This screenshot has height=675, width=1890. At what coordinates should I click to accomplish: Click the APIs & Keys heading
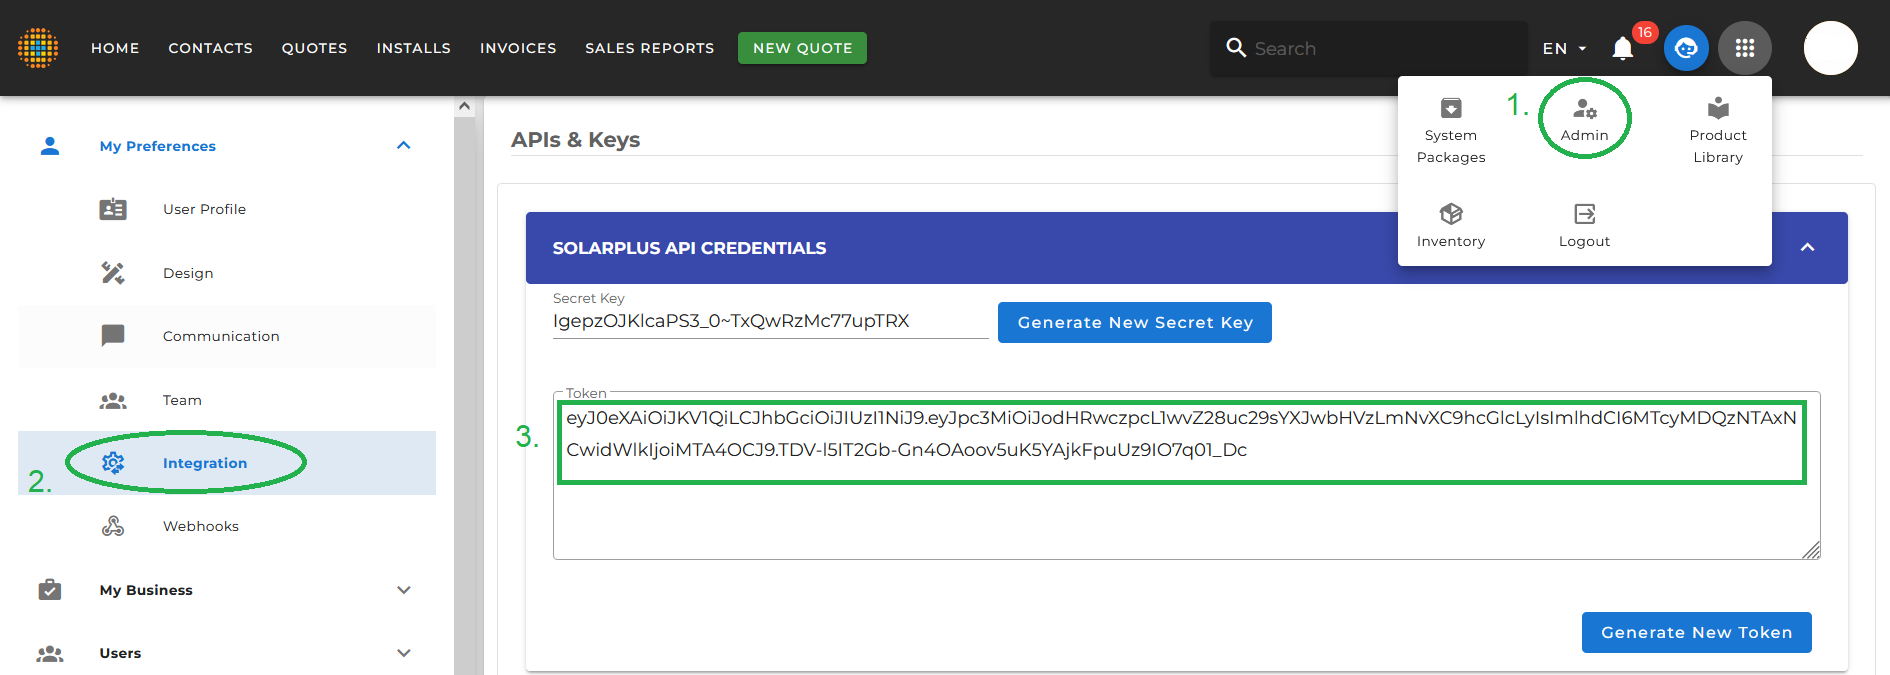pos(576,139)
